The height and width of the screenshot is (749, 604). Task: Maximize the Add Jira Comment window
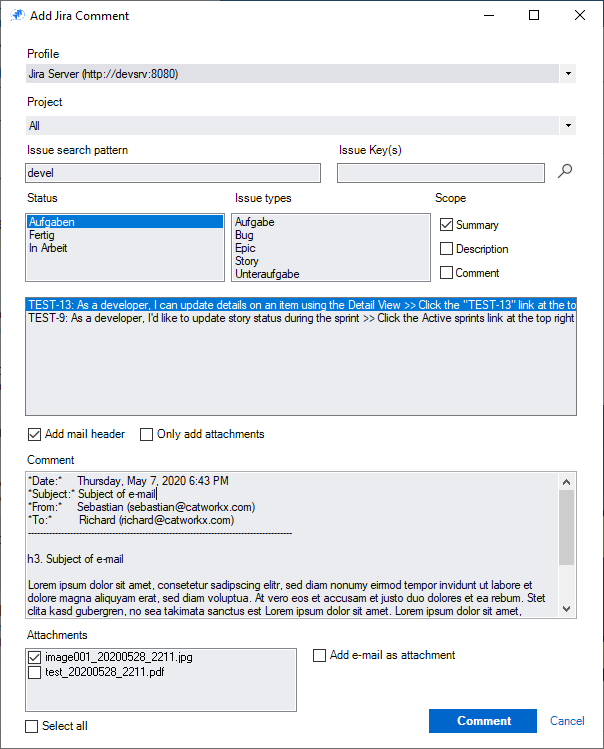pos(534,16)
